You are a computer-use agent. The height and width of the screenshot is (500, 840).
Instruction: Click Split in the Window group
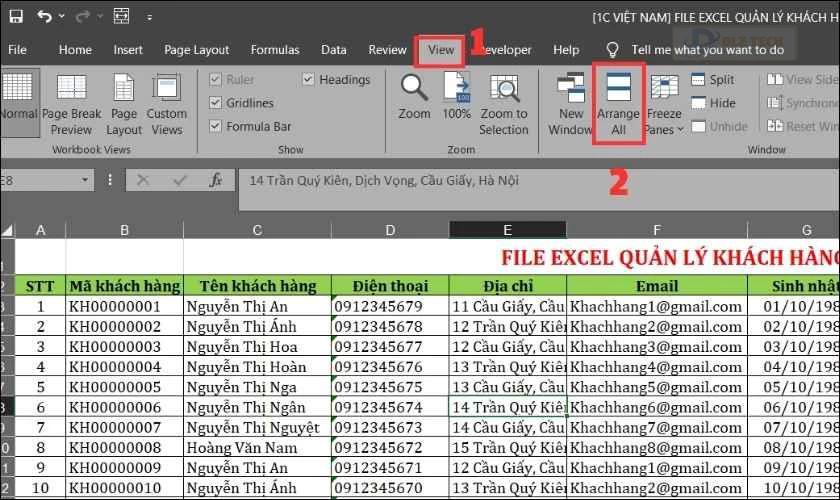point(712,80)
